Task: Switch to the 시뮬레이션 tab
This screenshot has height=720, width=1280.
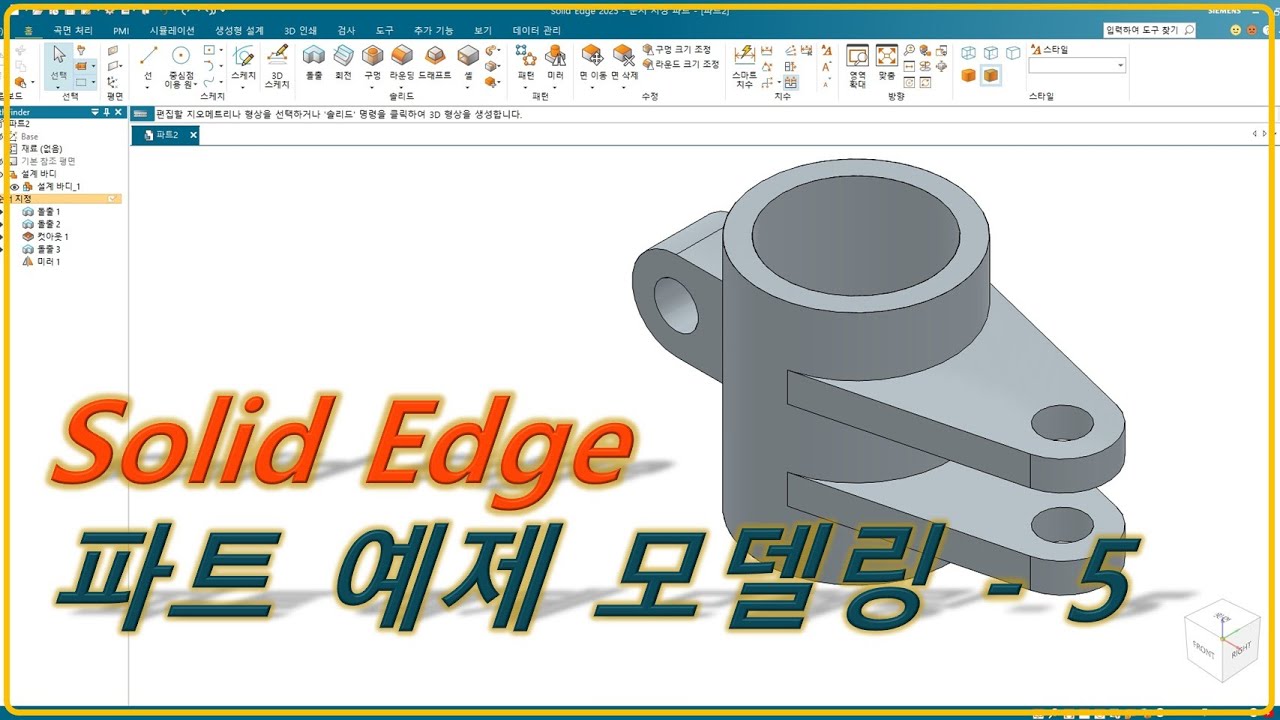Action: coord(172,31)
